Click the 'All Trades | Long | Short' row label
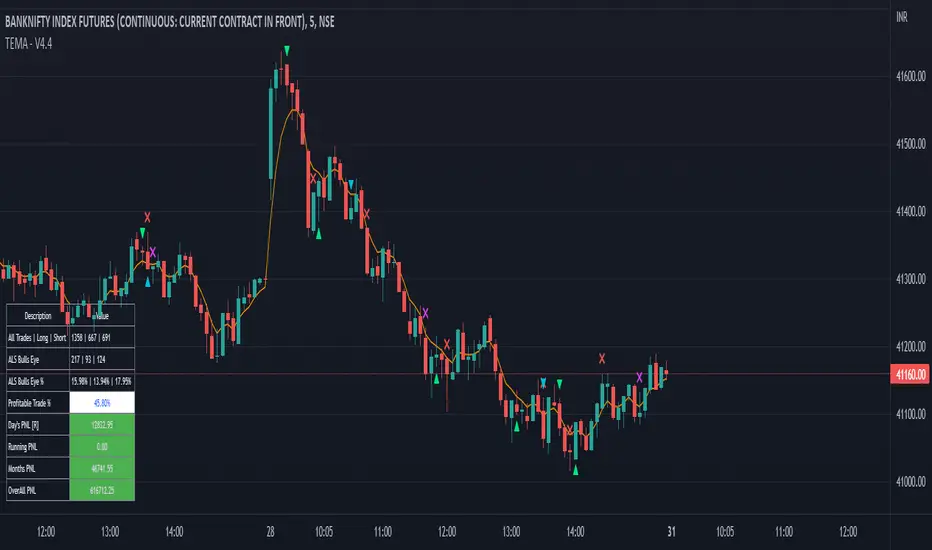 (37, 338)
